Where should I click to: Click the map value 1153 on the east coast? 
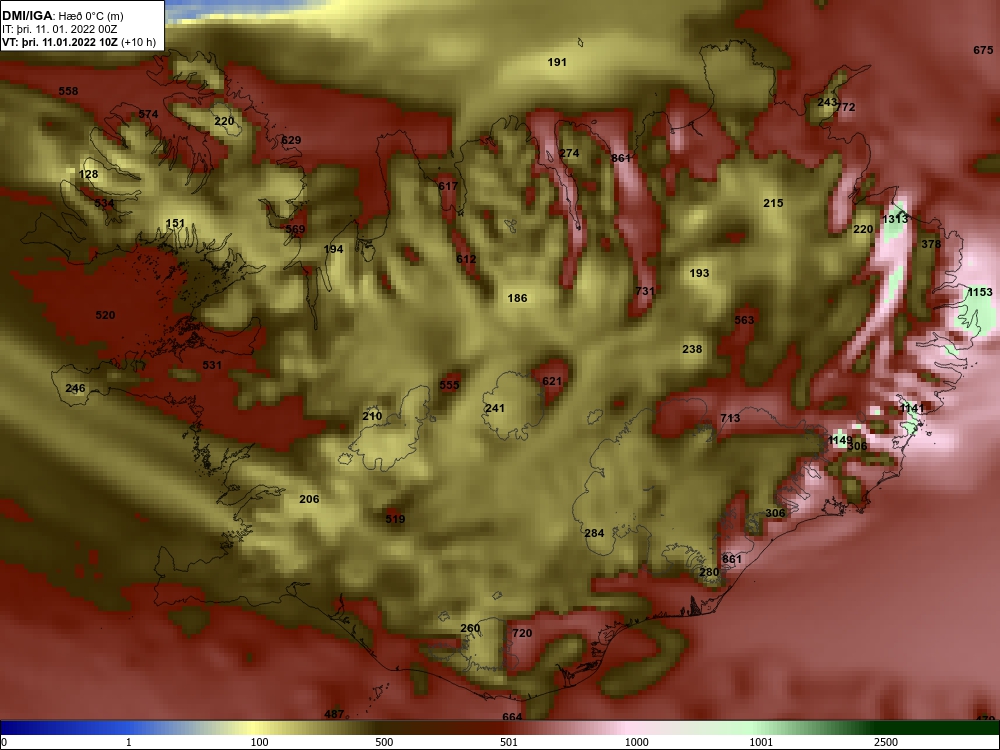pos(980,292)
